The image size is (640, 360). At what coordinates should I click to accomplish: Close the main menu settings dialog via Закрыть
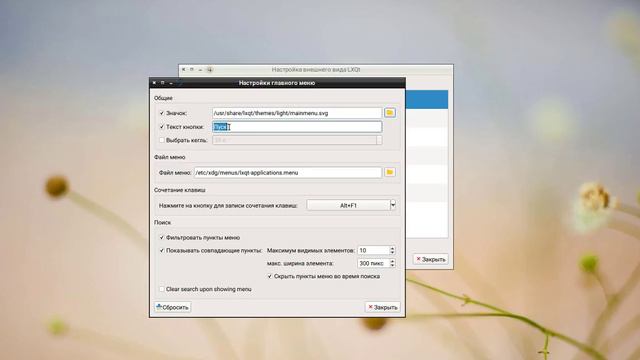coord(382,307)
